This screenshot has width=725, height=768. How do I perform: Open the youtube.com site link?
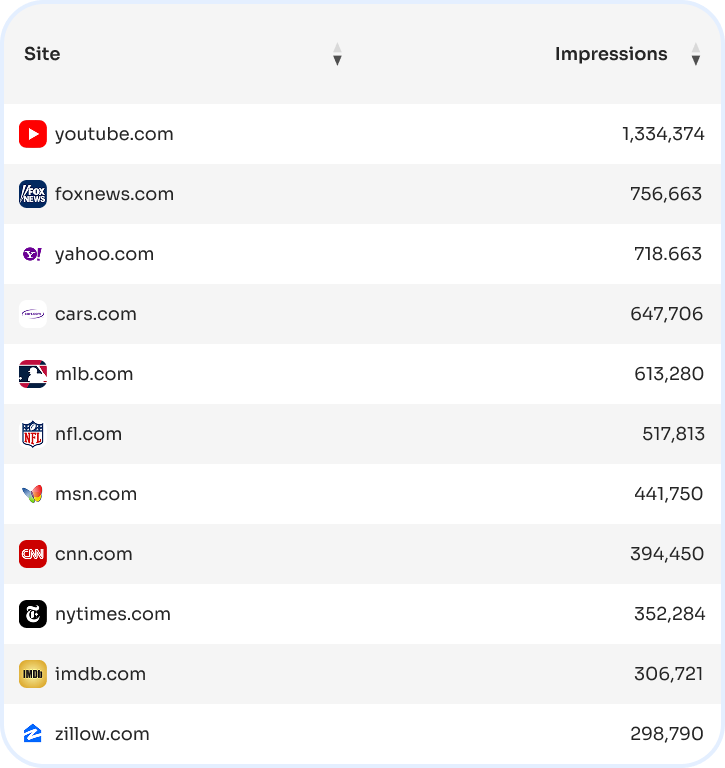[114, 134]
